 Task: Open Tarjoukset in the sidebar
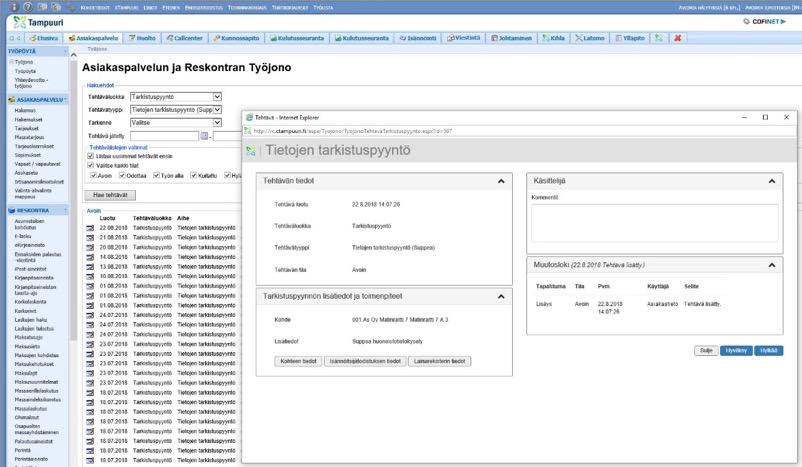(27, 128)
